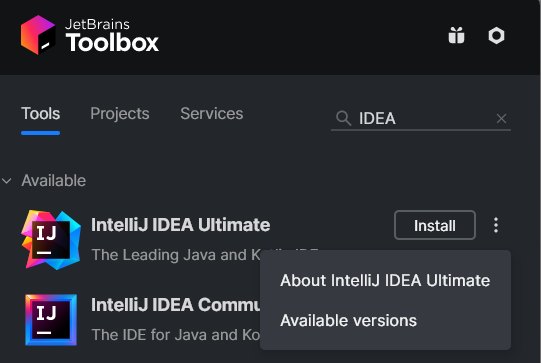Screen dimensions: 541x363
Task: Click the magnifier search icon
Action: [x=343, y=118]
